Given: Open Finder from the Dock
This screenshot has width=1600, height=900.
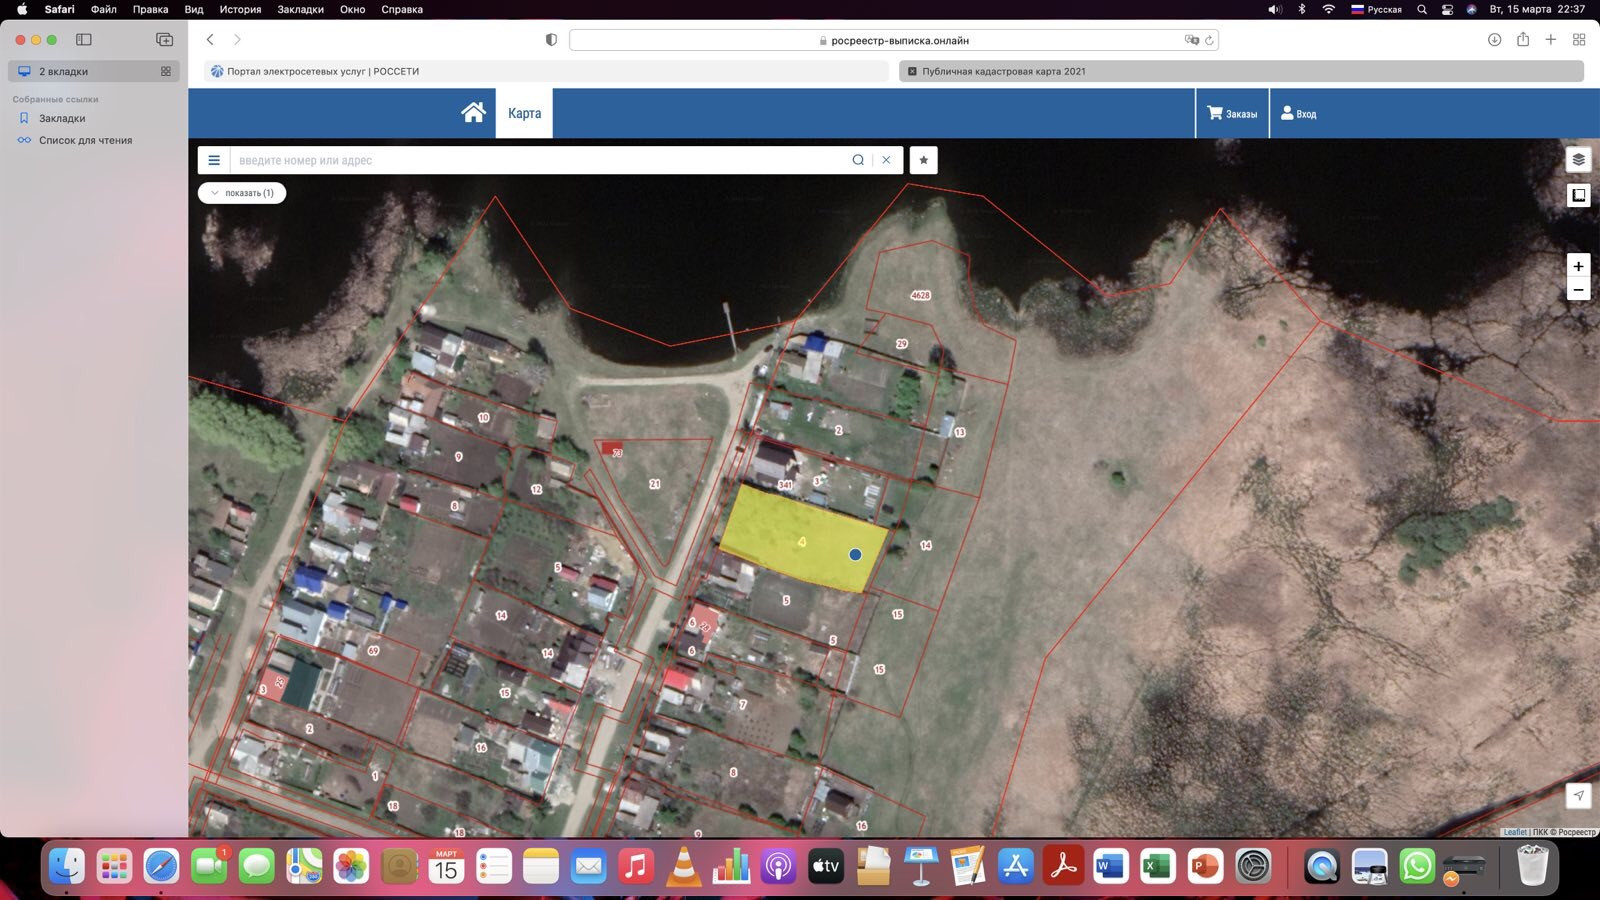Looking at the screenshot, I should (x=66, y=866).
